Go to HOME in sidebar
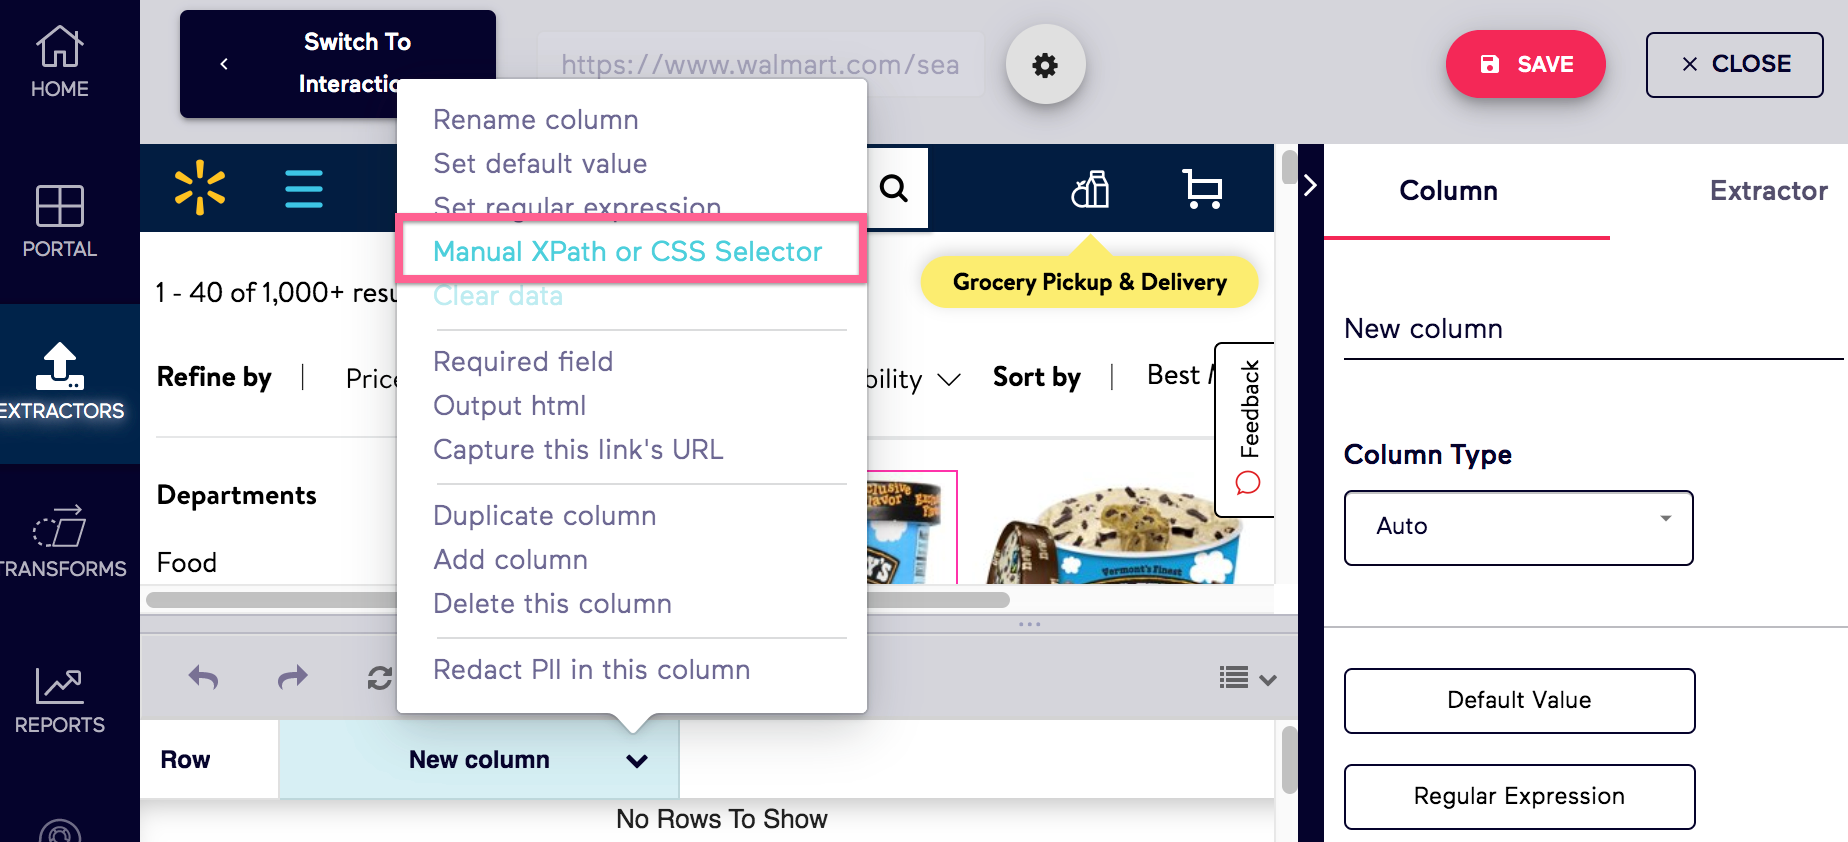This screenshot has height=842, width=1848. (x=60, y=62)
